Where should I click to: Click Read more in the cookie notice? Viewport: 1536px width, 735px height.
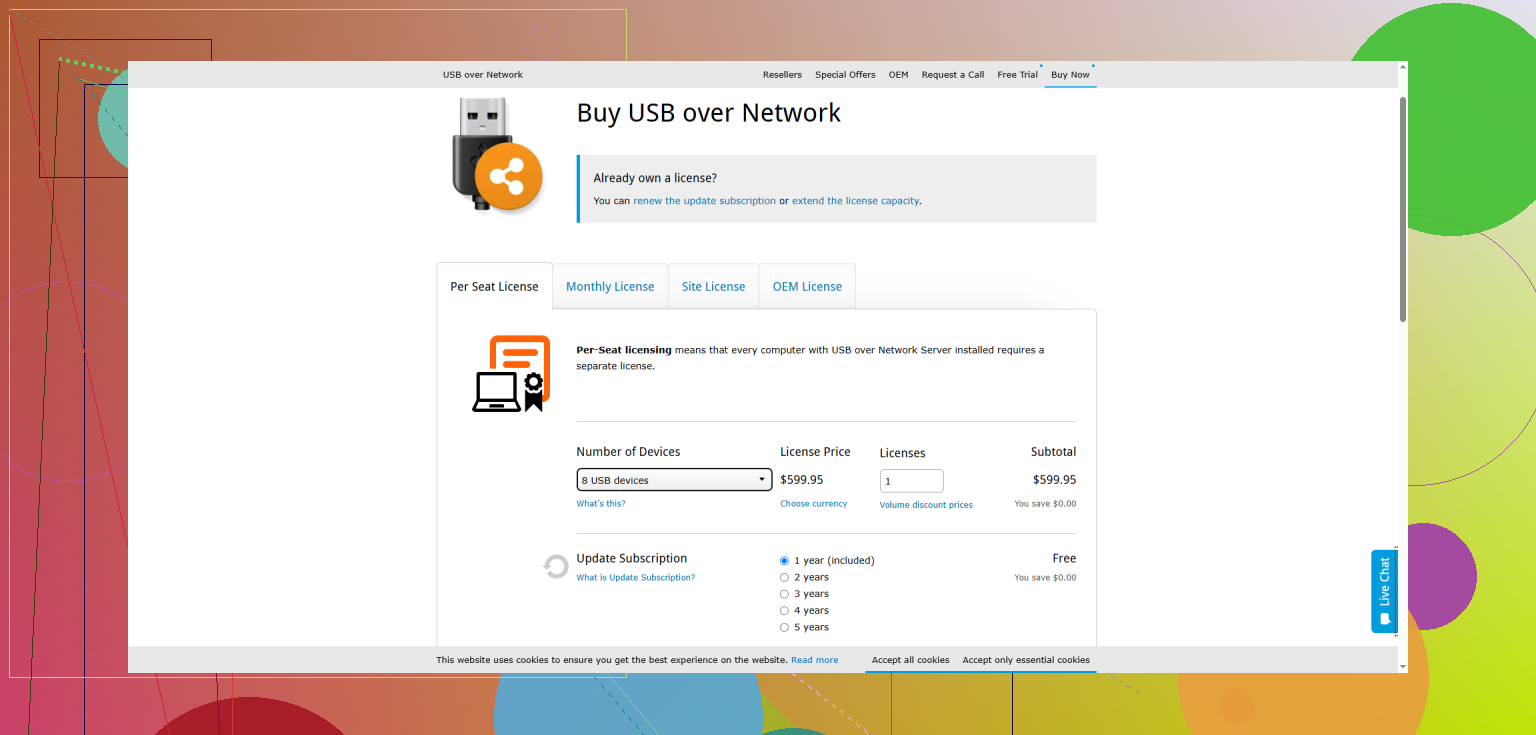[814, 660]
